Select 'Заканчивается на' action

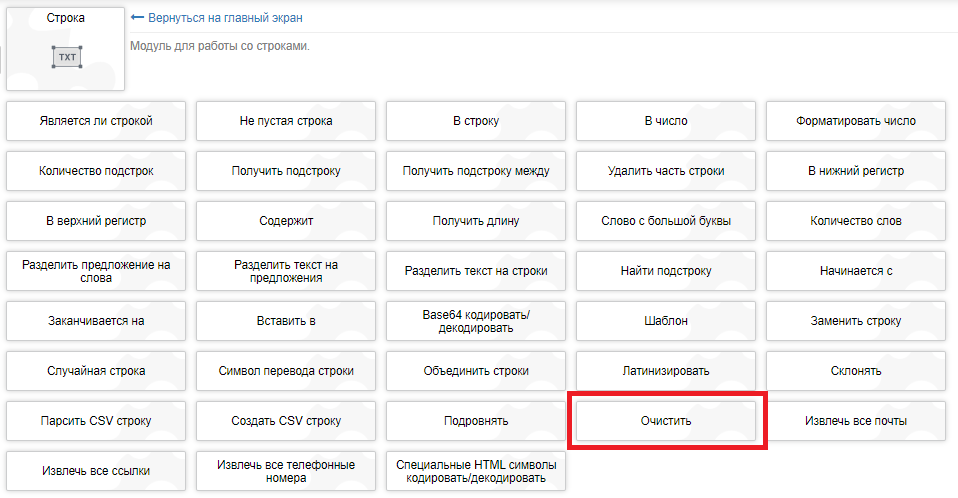(96, 321)
